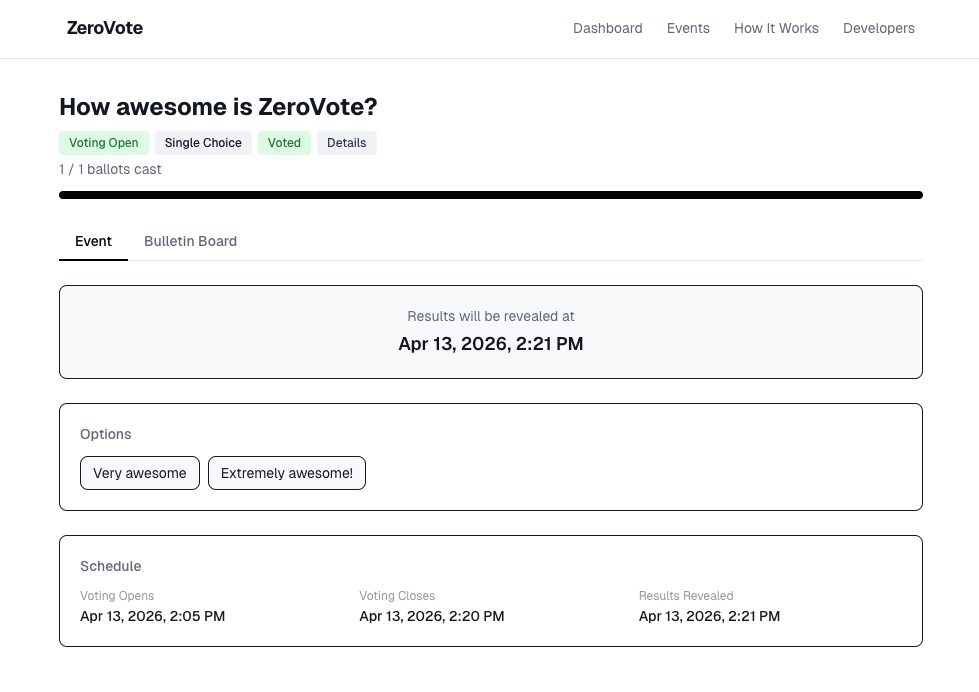Click the Voting Closes timestamp
Viewport: 979px width, 692px height.
(x=431, y=616)
